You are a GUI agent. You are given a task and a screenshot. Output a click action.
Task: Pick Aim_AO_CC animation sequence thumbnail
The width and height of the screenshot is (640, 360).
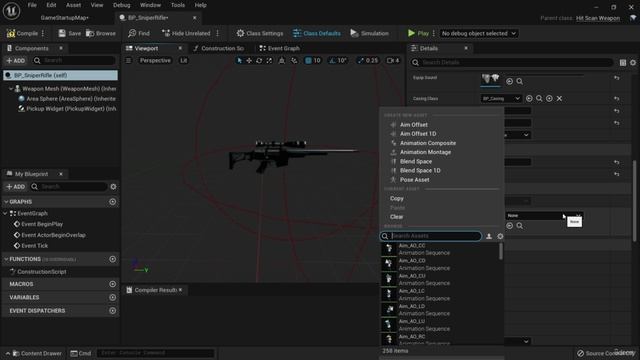[x=389, y=249]
